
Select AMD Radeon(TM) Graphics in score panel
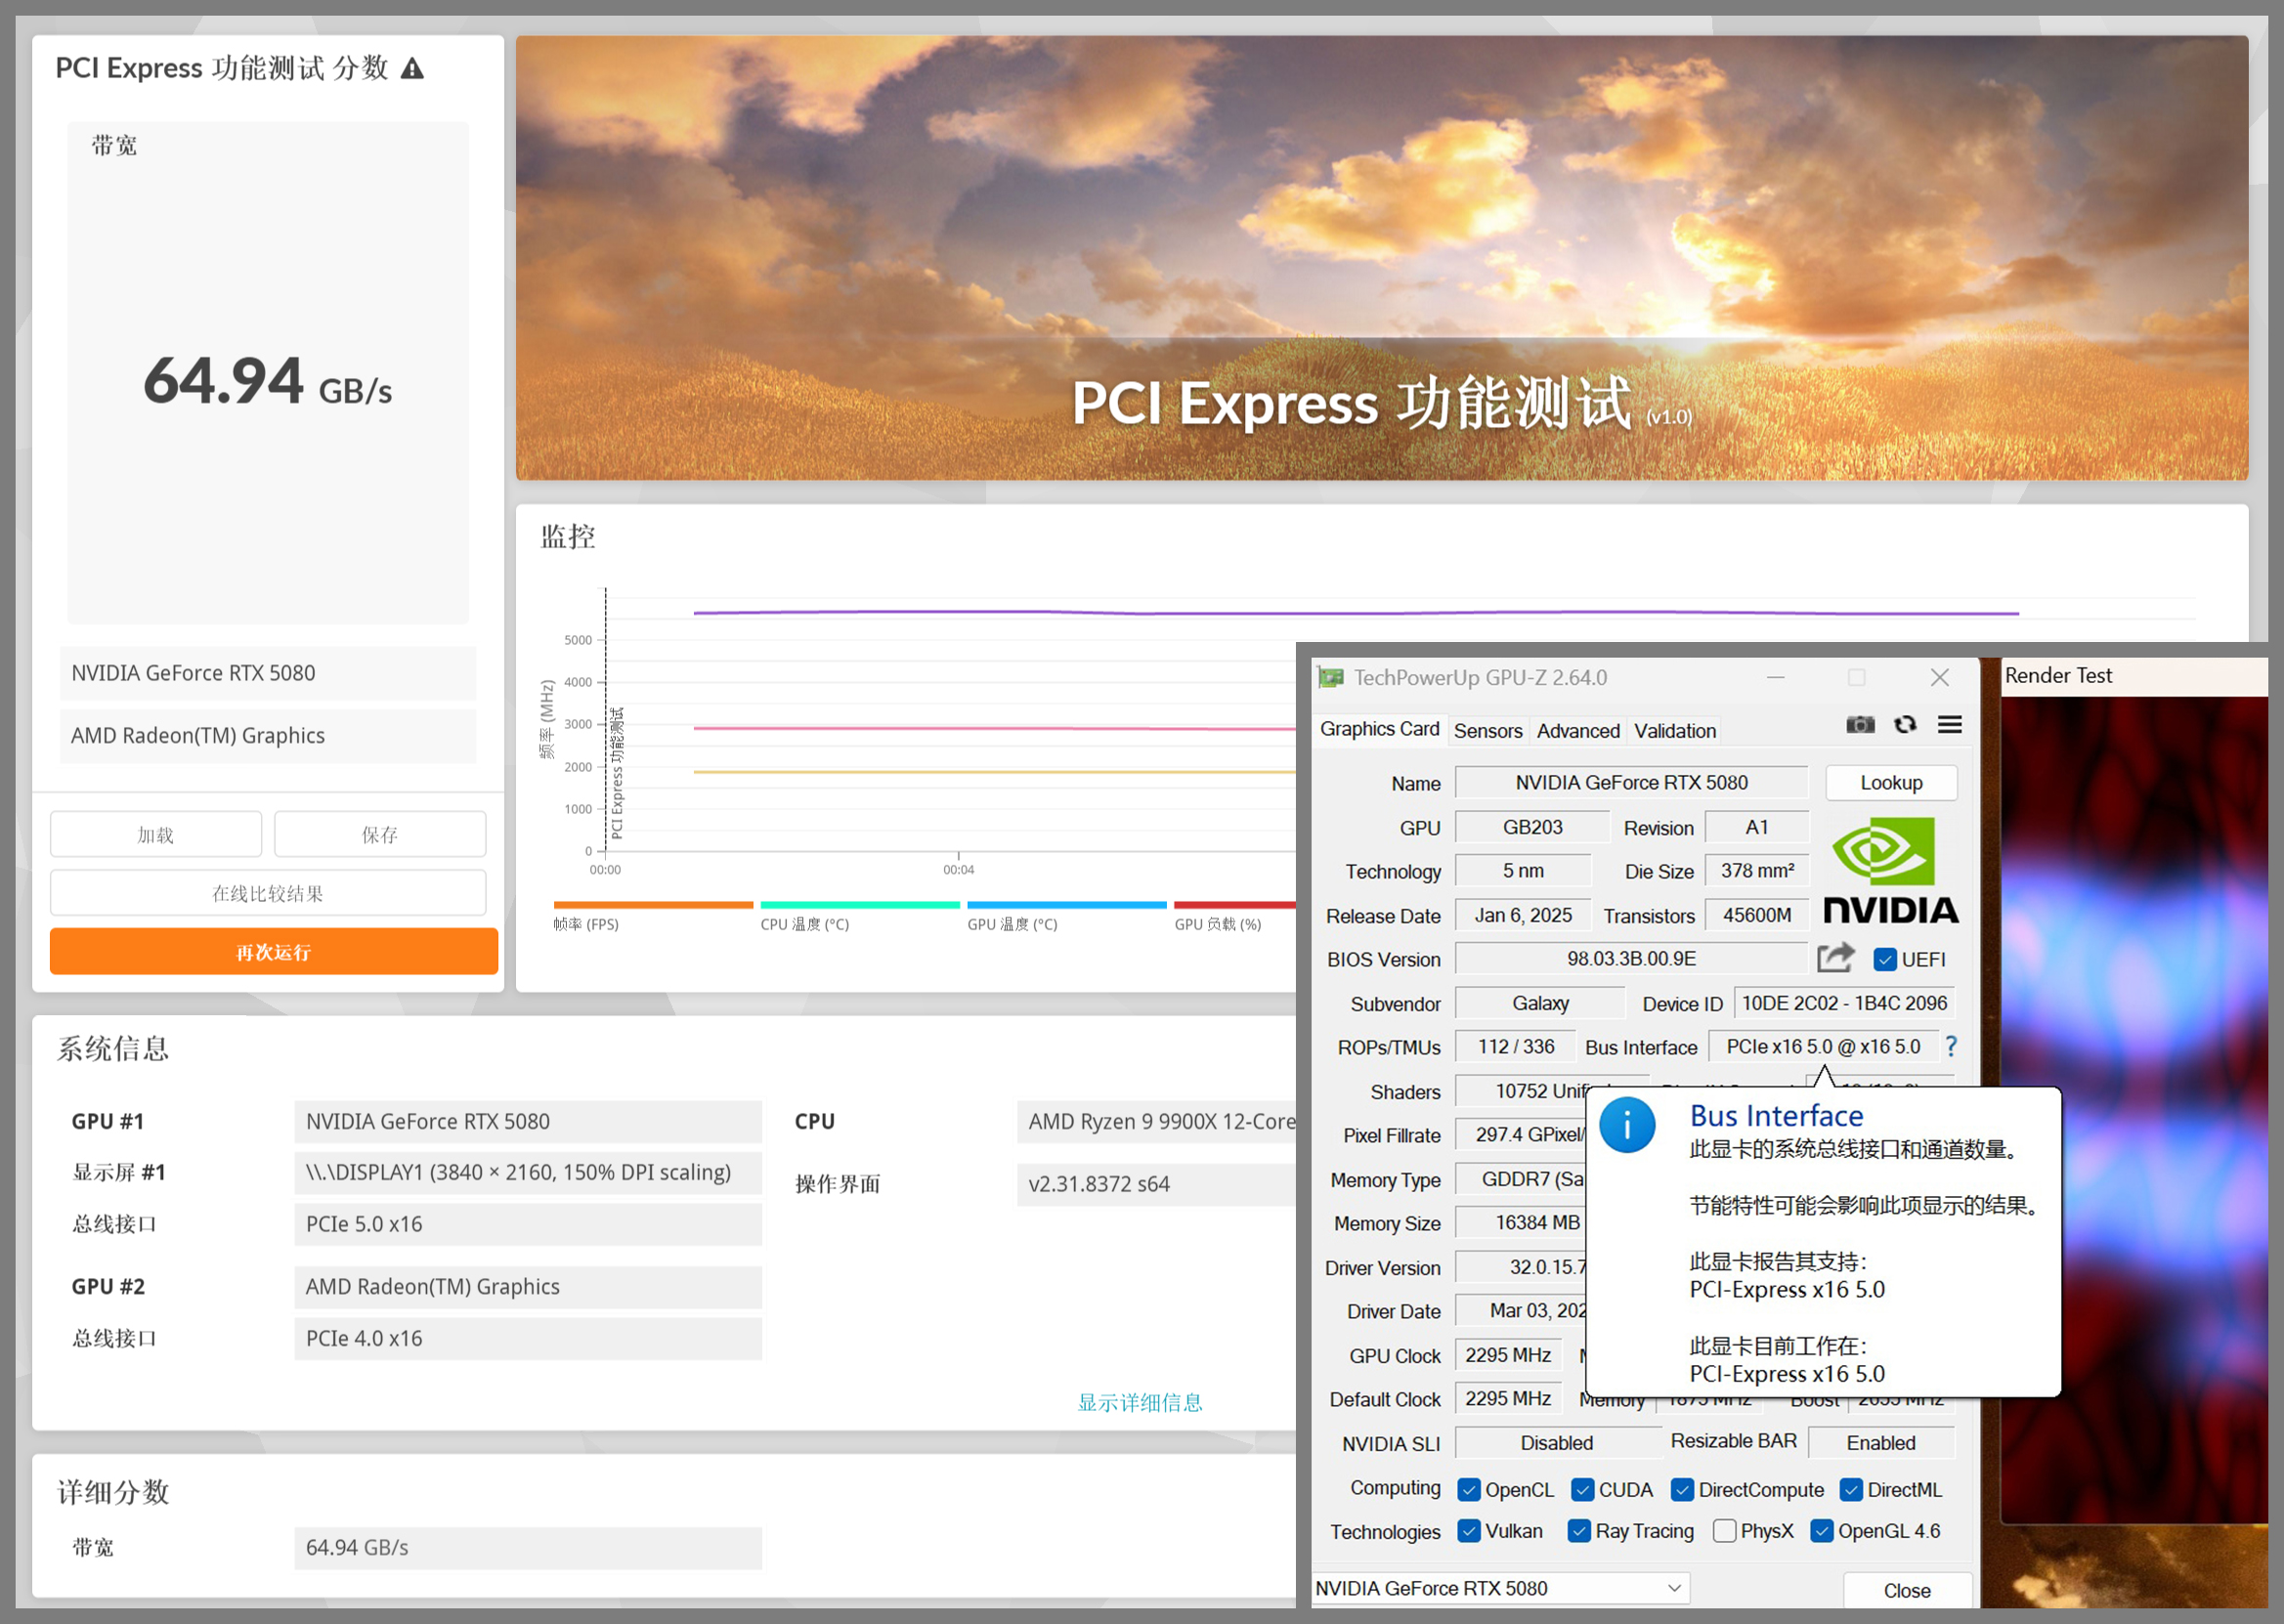coord(268,736)
